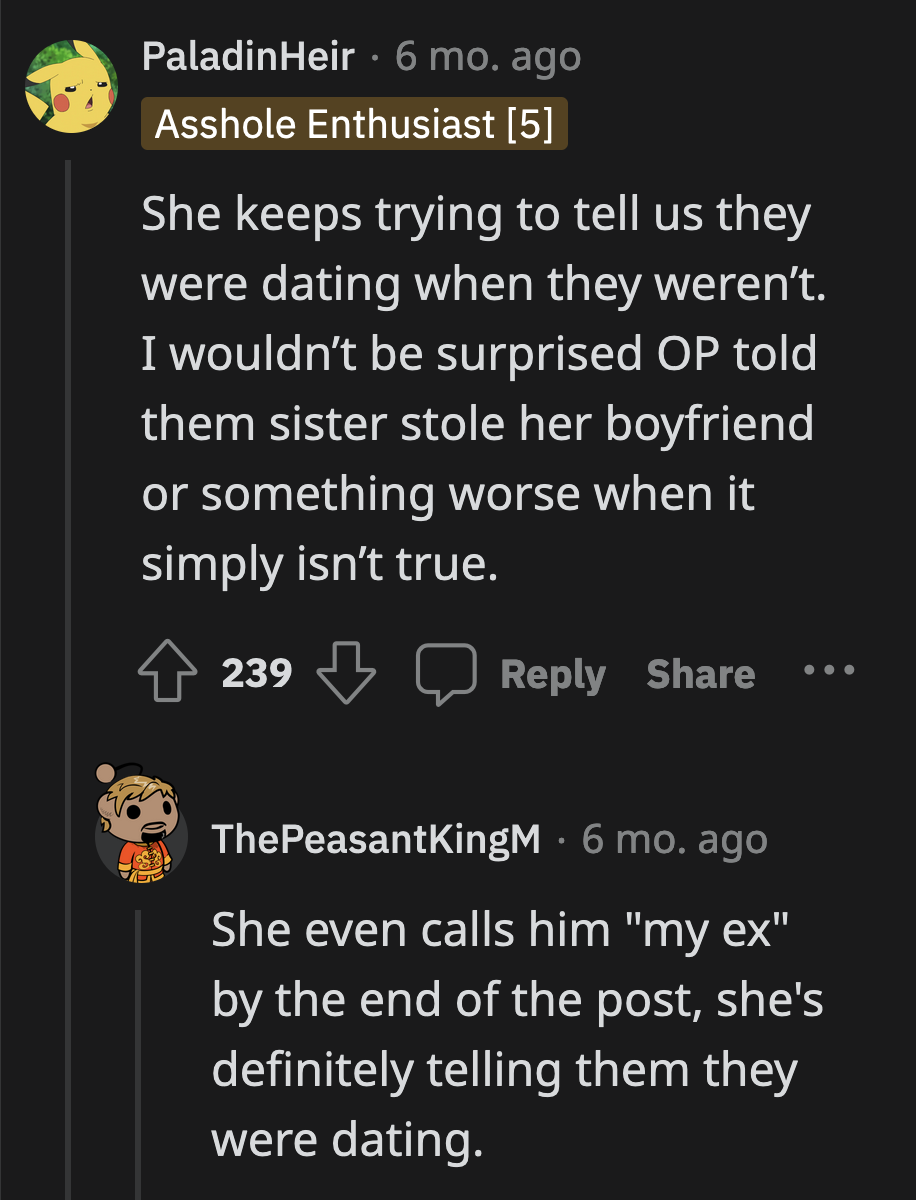Screen dimensions: 916x1200
Task: Open PaladinHeir's profile
Action: (250, 56)
